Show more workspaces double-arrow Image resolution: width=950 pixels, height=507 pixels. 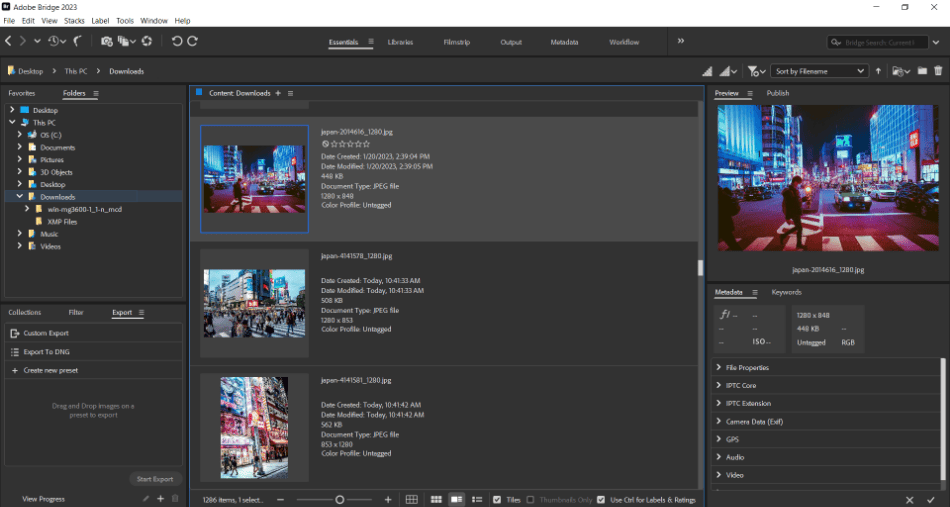(x=681, y=41)
